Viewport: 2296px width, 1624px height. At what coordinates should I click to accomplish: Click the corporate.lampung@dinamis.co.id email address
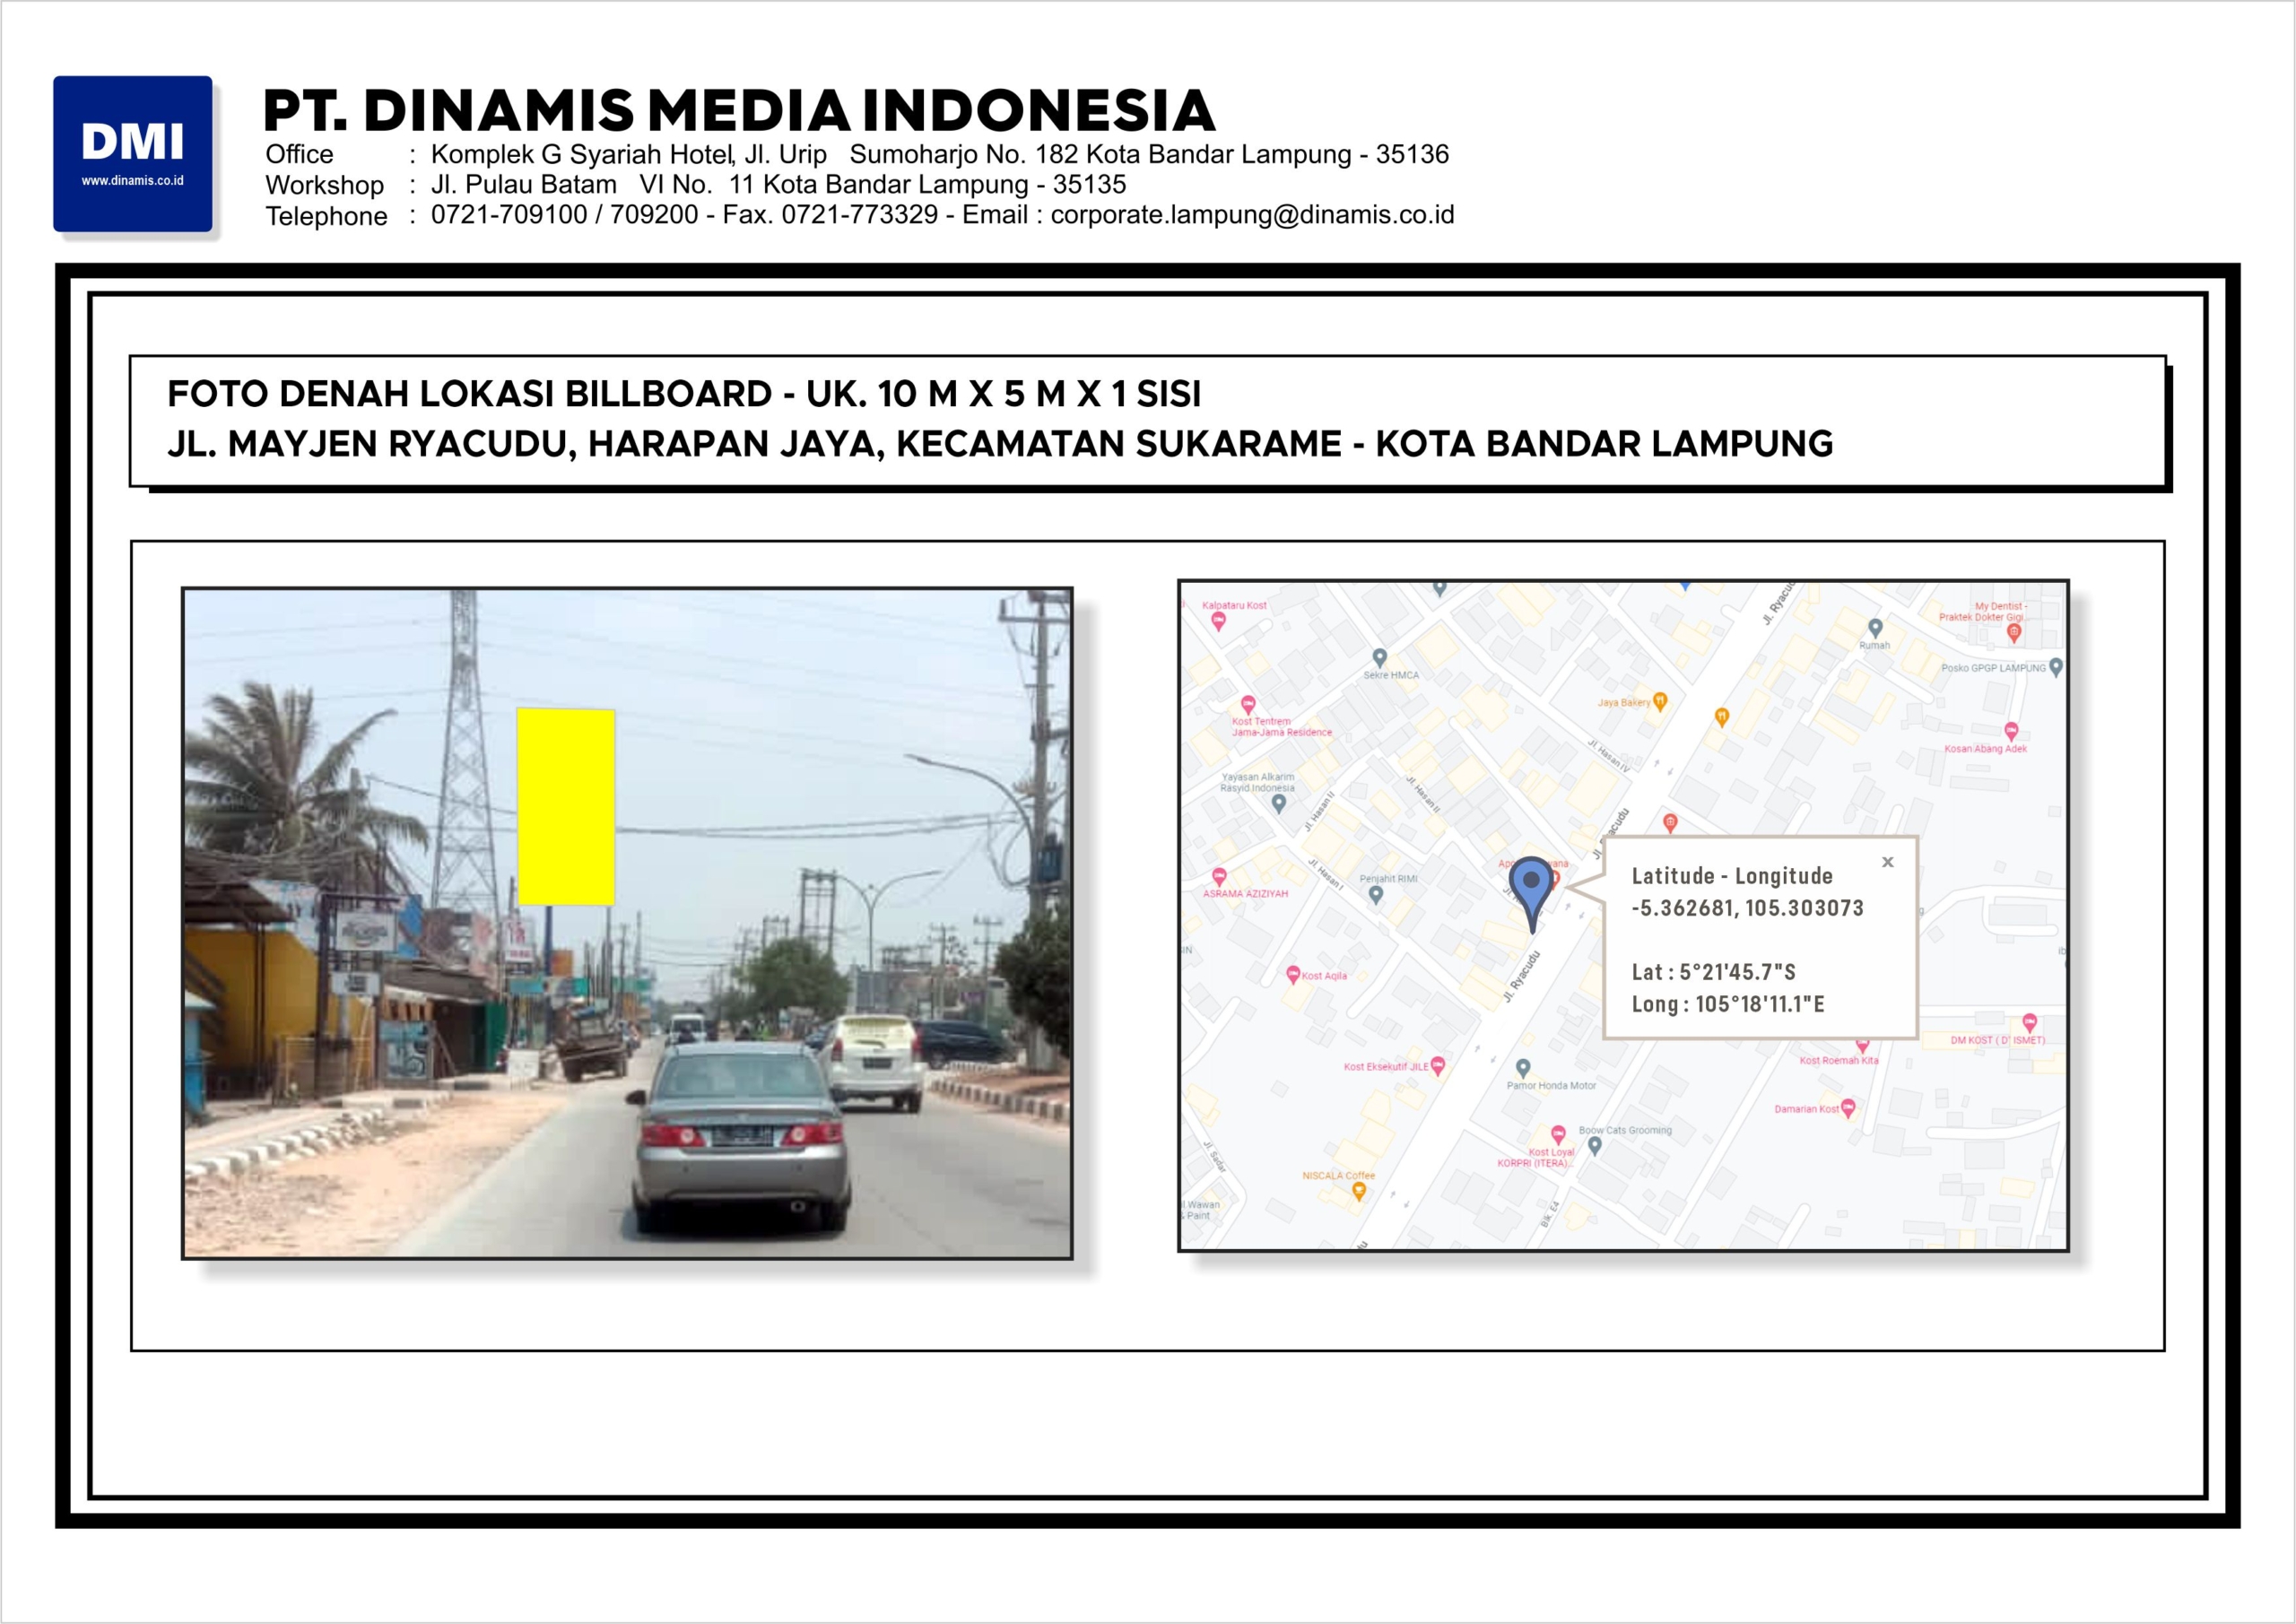(x=1252, y=215)
